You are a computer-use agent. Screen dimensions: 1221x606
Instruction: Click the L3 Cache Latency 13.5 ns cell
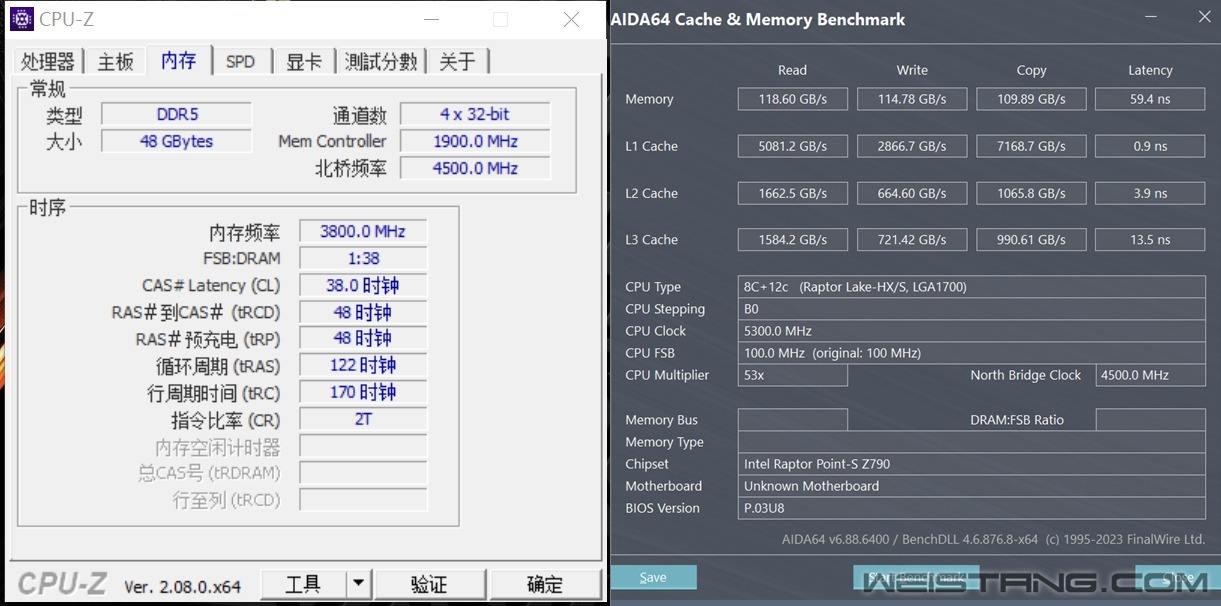(x=1150, y=240)
